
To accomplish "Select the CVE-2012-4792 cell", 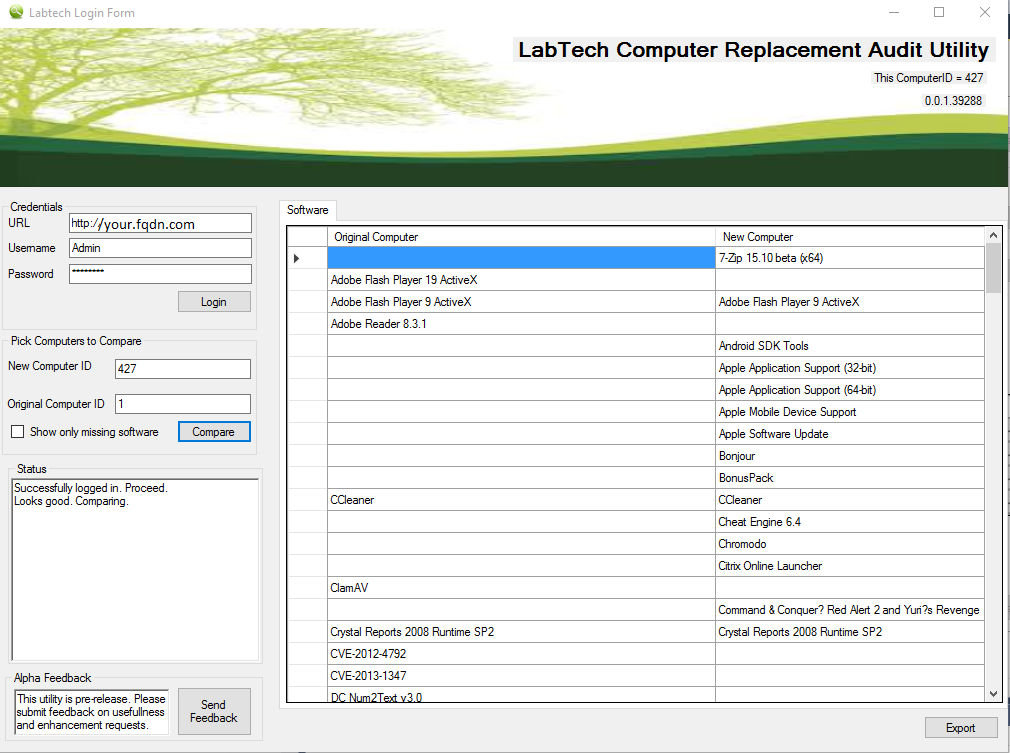I will pyautogui.click(x=521, y=654).
